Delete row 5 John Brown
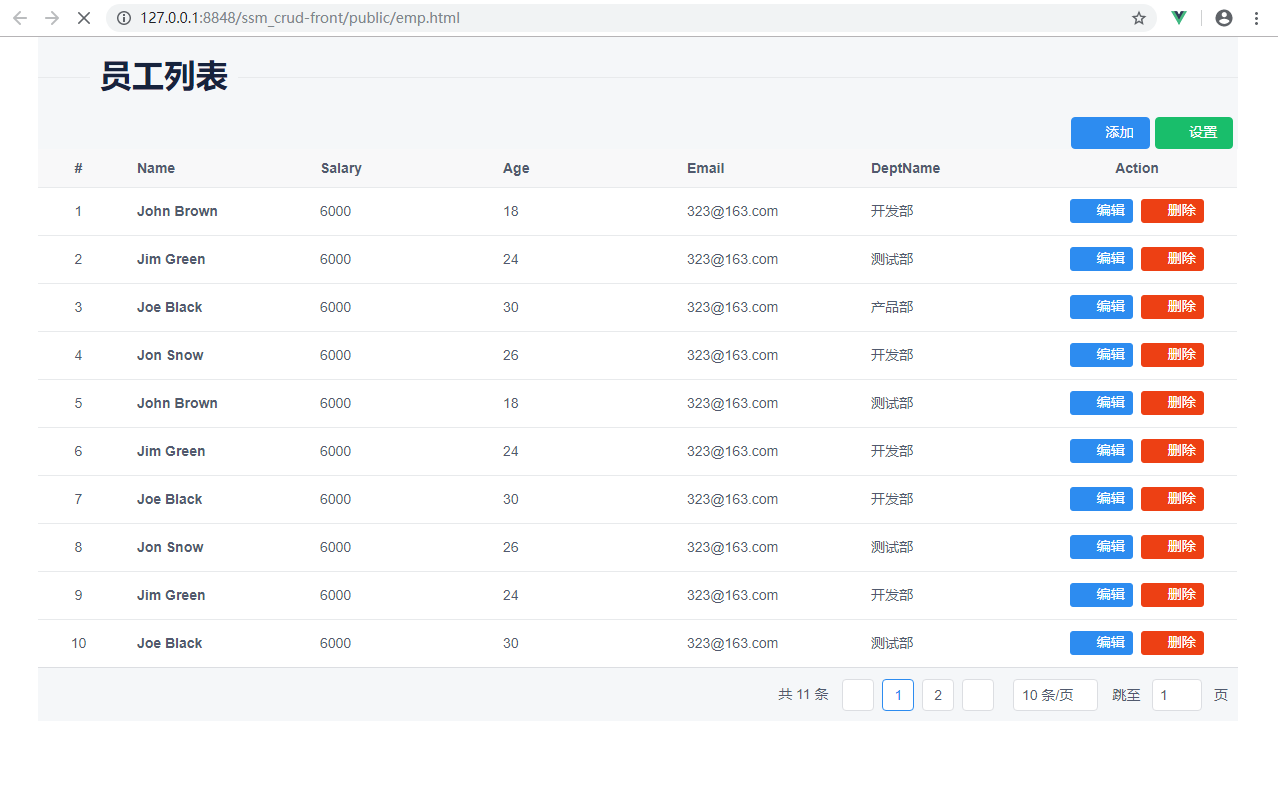 1172,403
